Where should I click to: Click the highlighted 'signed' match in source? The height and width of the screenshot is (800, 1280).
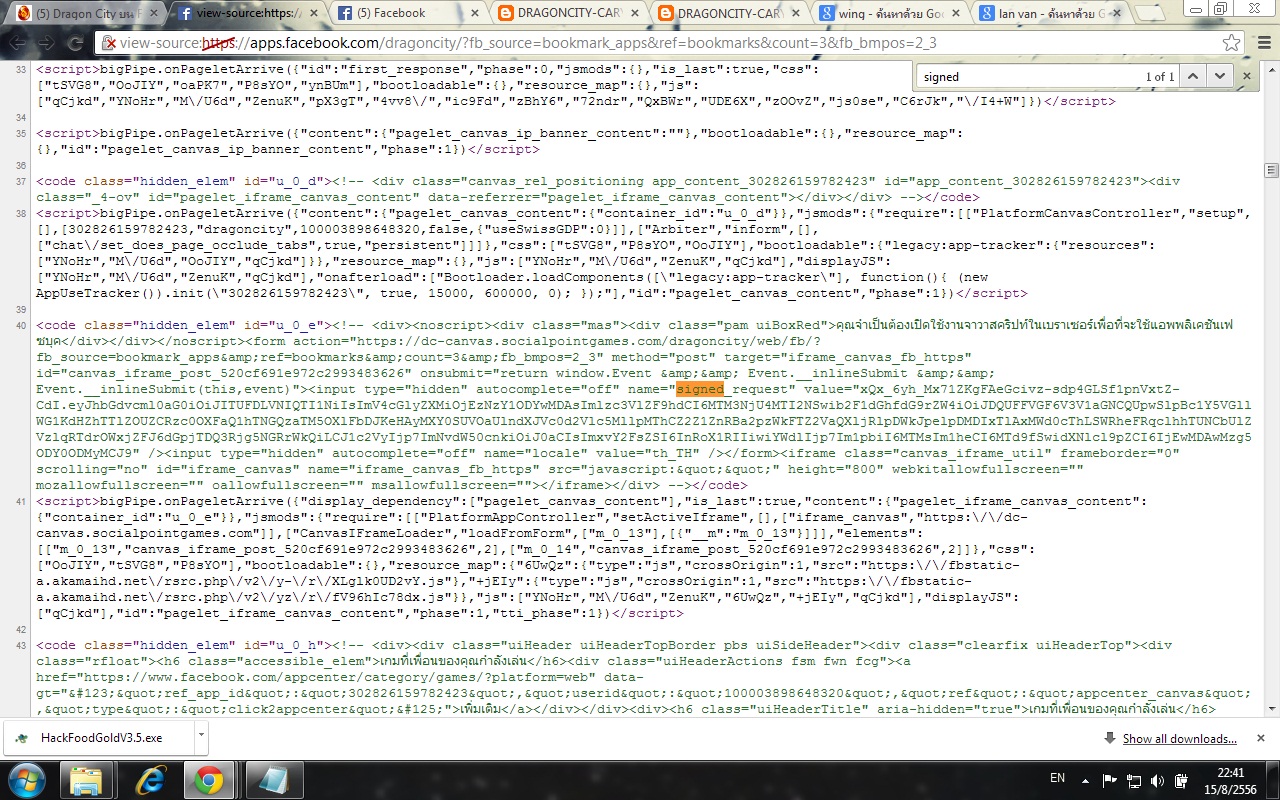[x=700, y=389]
